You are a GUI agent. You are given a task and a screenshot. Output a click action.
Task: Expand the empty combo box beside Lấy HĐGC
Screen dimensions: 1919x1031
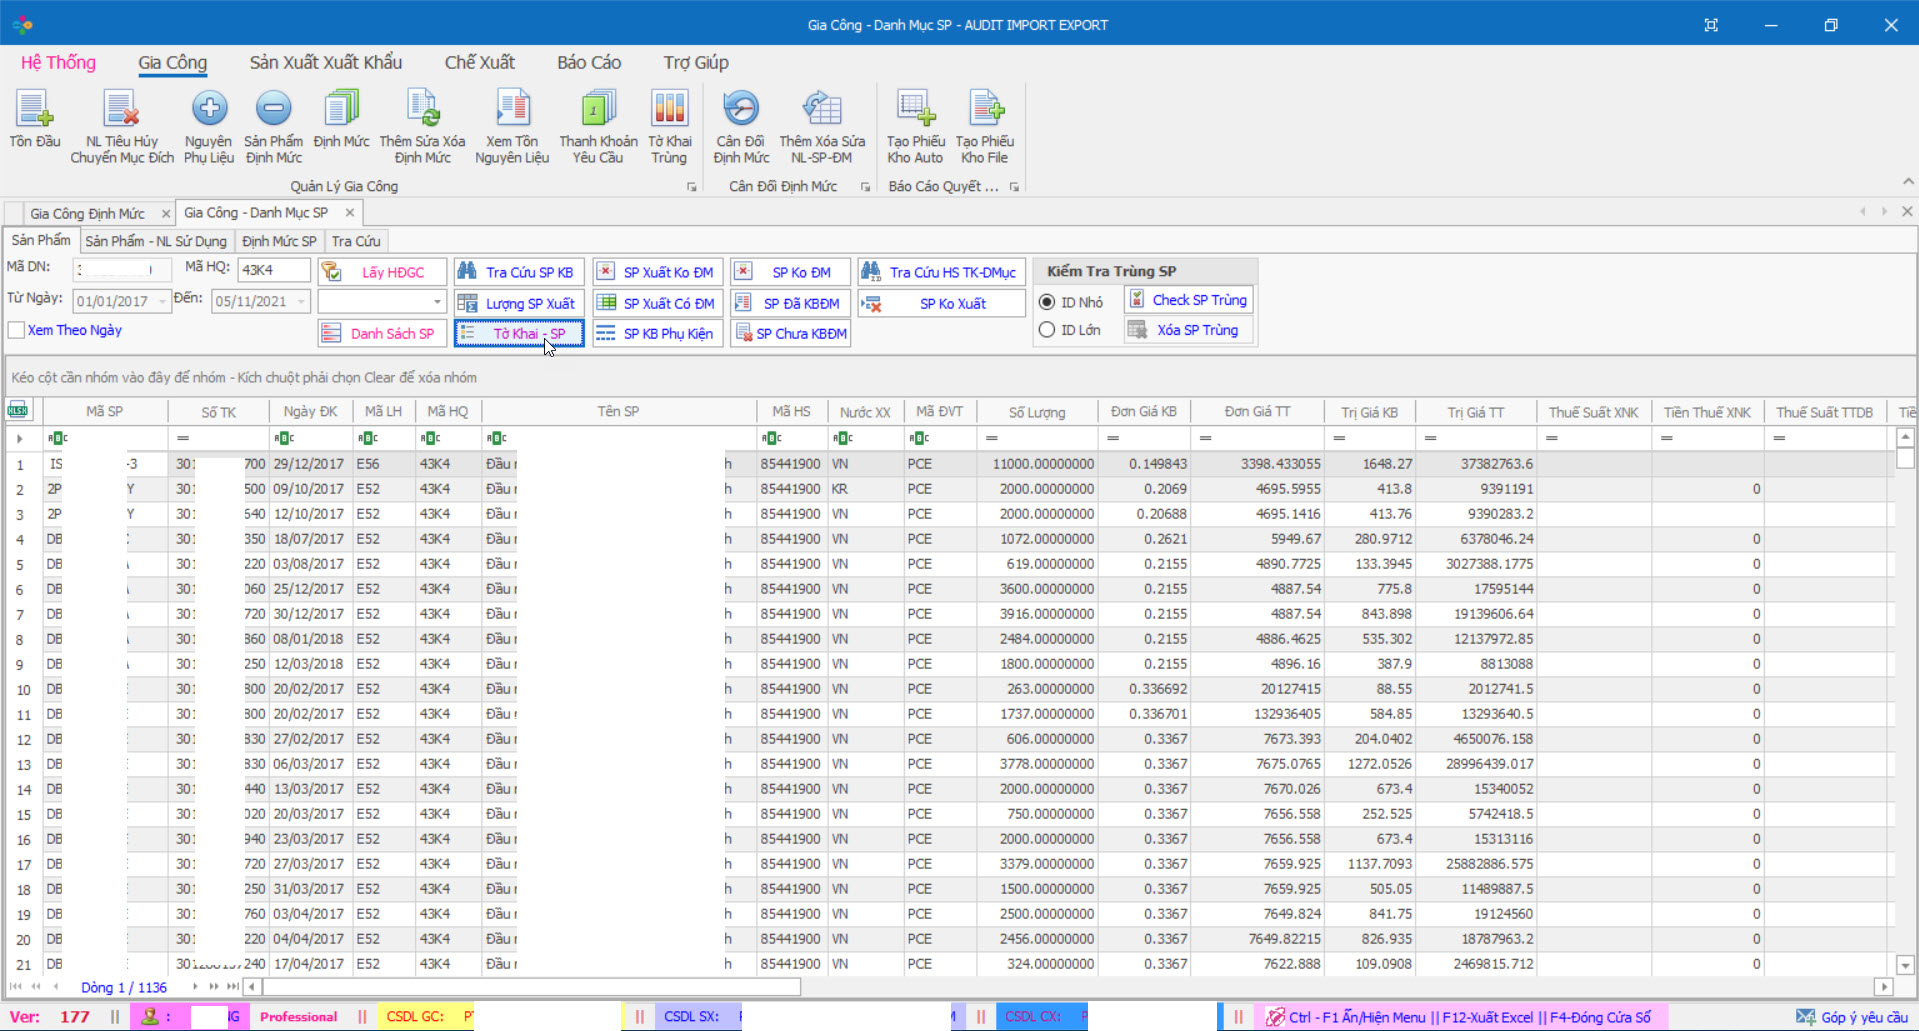click(437, 302)
